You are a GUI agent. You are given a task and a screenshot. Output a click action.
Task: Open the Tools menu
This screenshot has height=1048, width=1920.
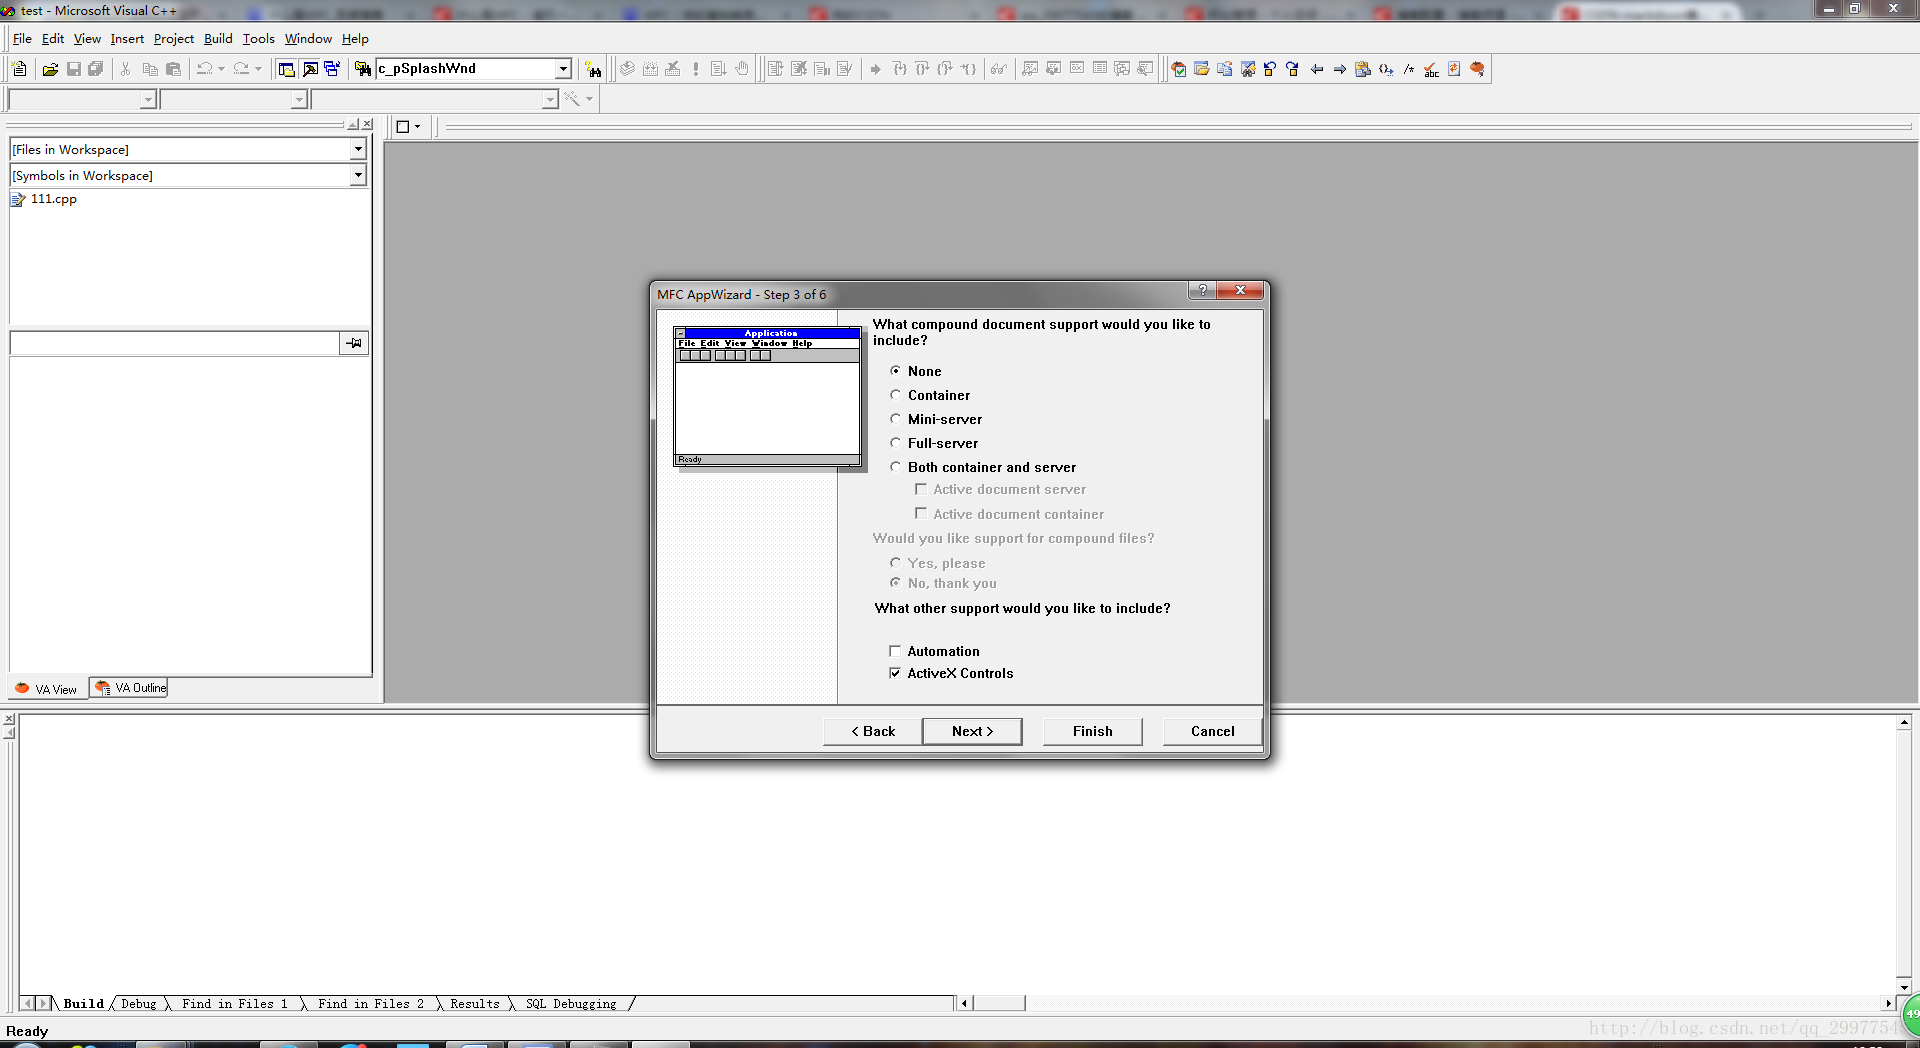pyautogui.click(x=258, y=38)
